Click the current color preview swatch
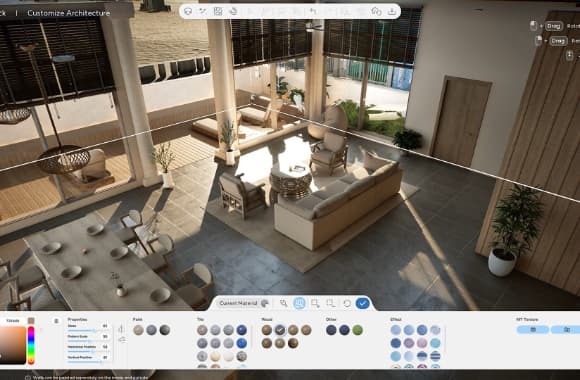The height and width of the screenshot is (380, 580). click(x=31, y=320)
